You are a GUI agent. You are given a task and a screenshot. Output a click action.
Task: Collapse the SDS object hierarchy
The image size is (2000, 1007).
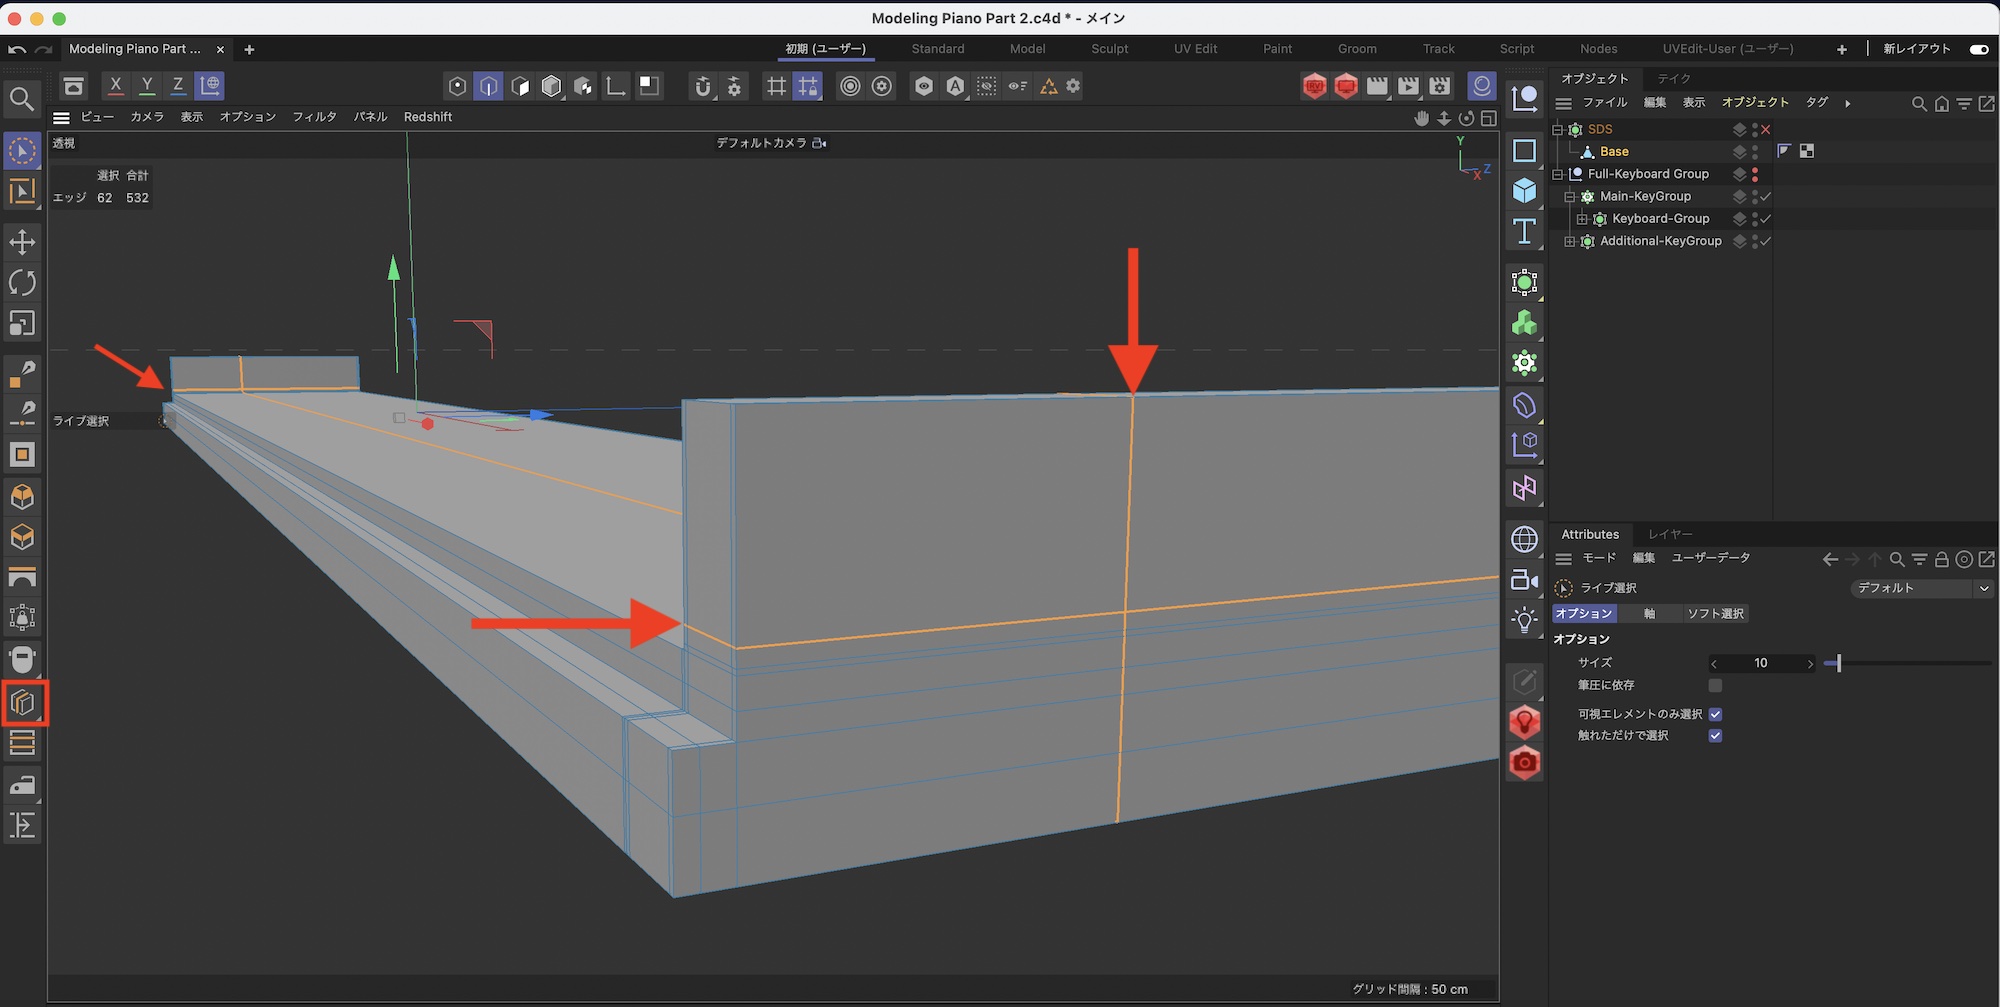point(1557,130)
